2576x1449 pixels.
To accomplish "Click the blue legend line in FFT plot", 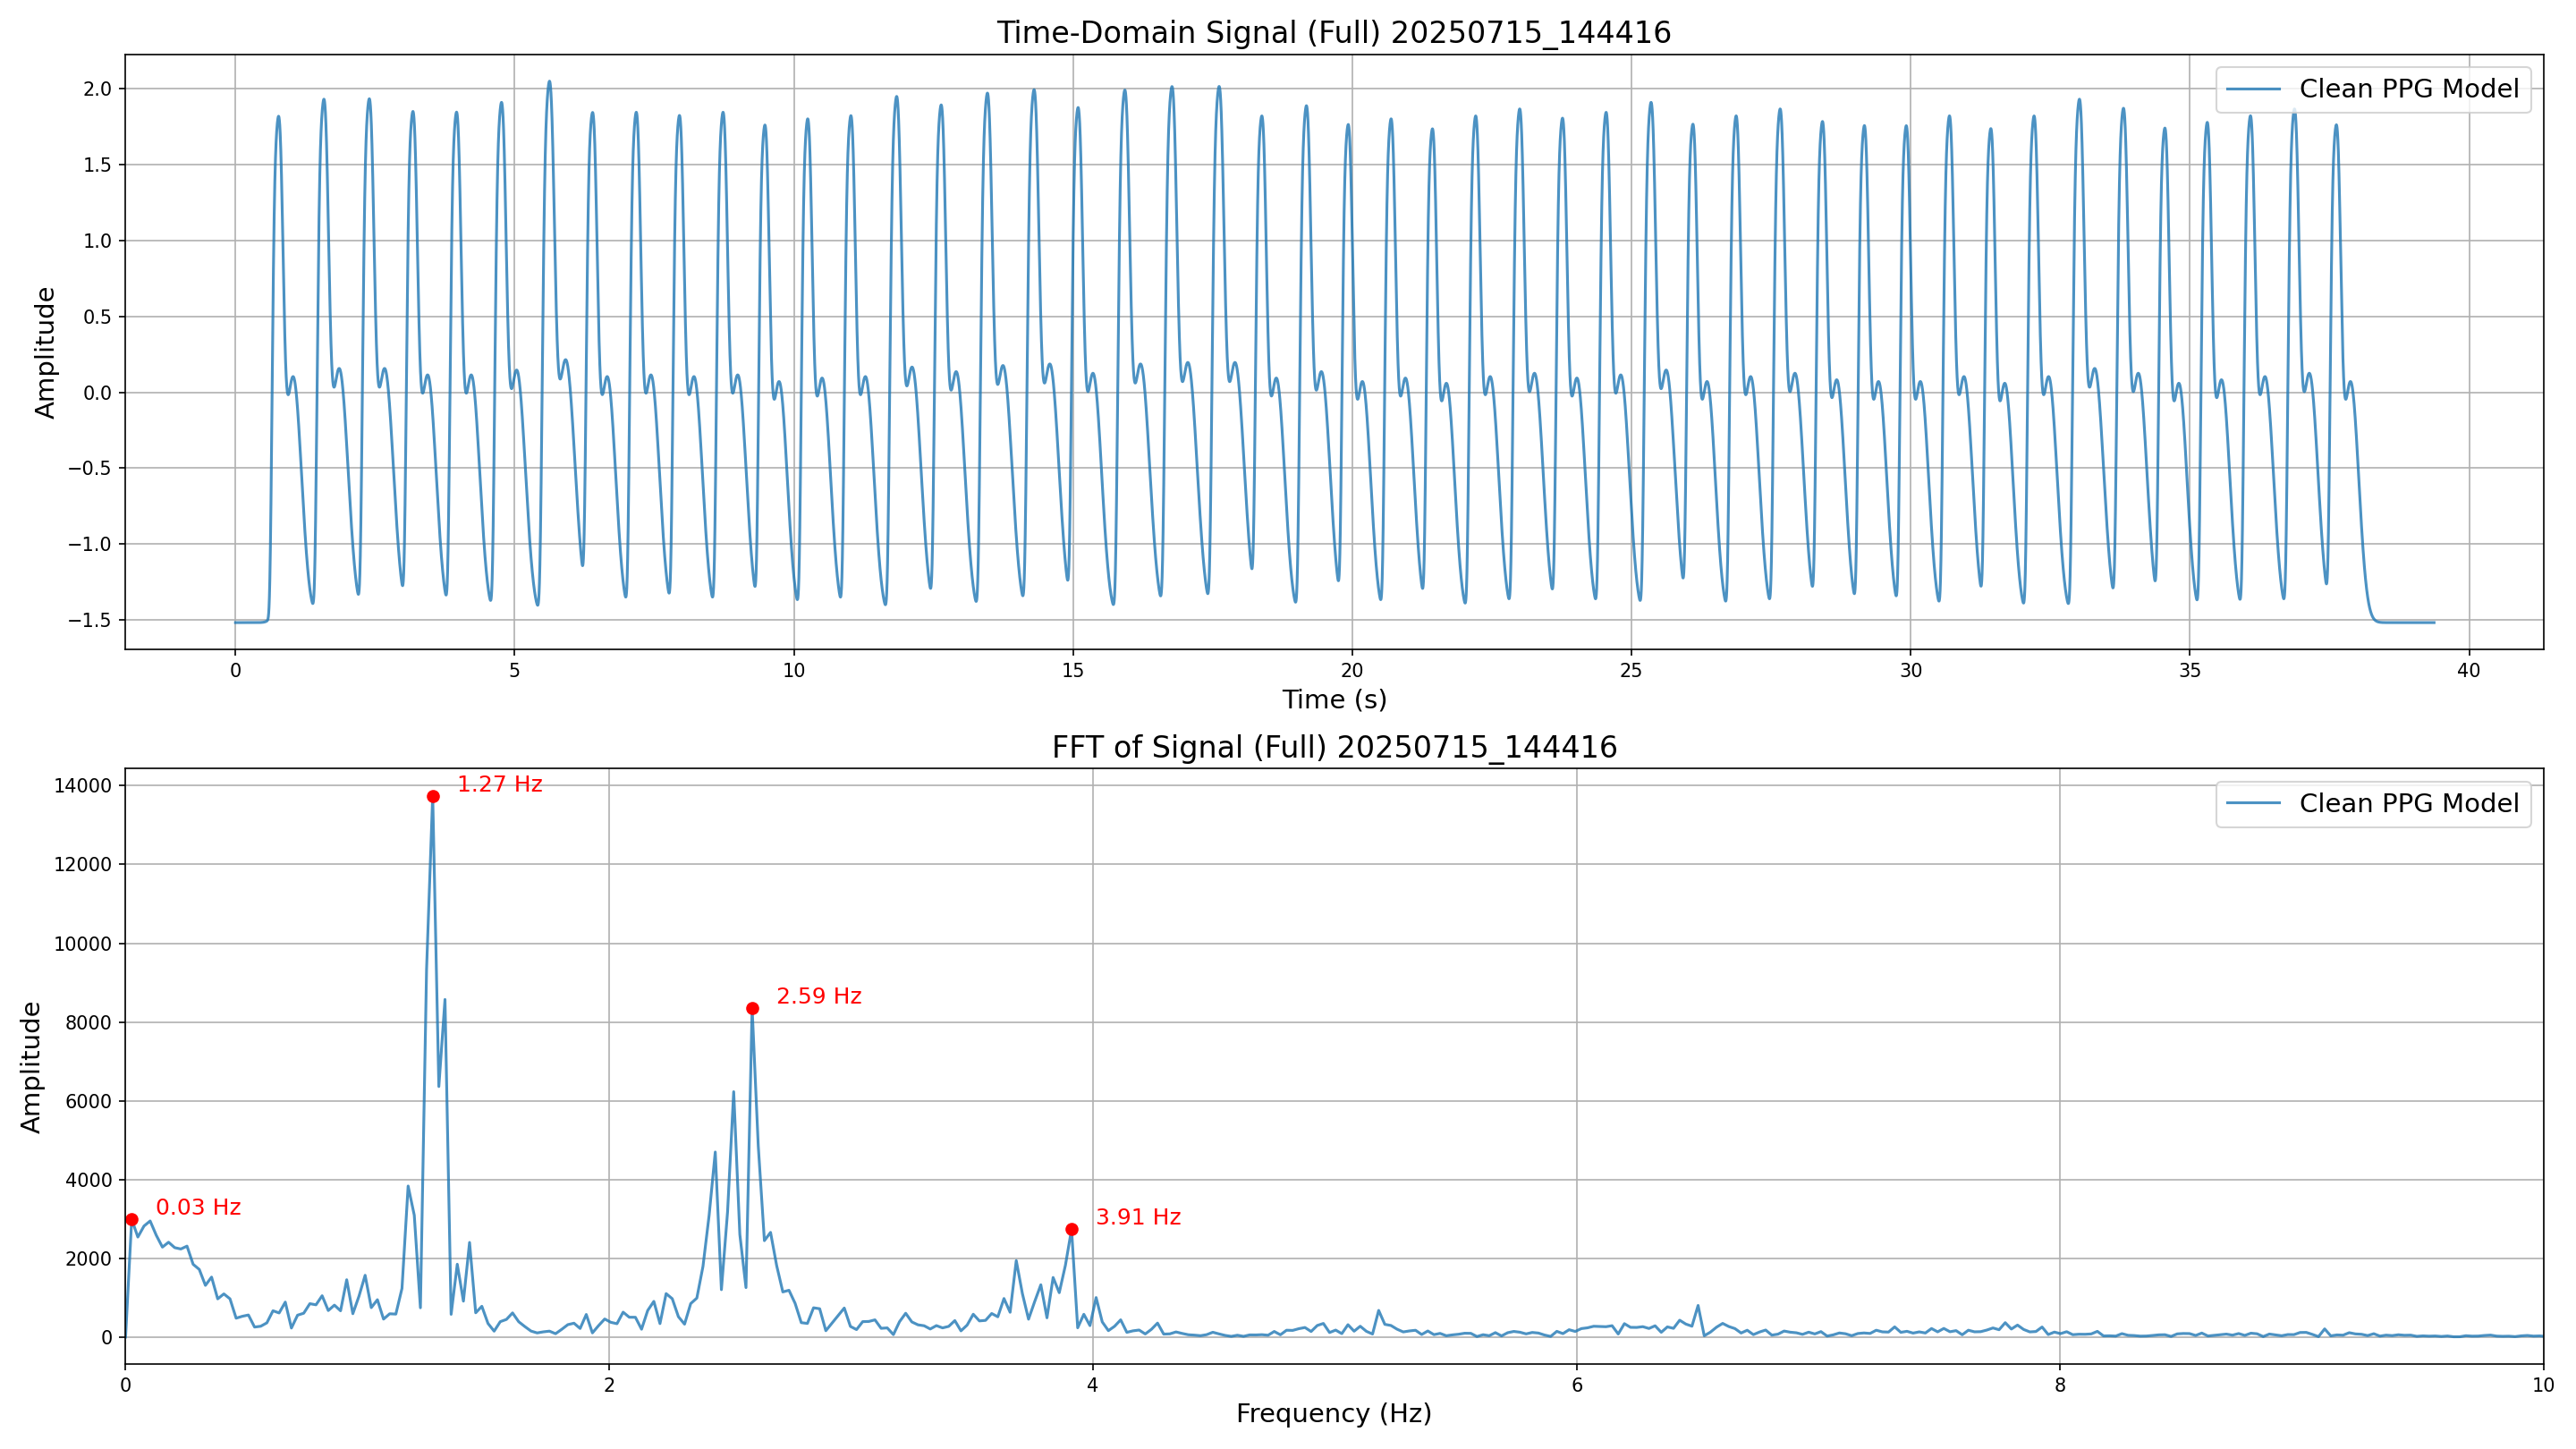I will tap(2253, 803).
